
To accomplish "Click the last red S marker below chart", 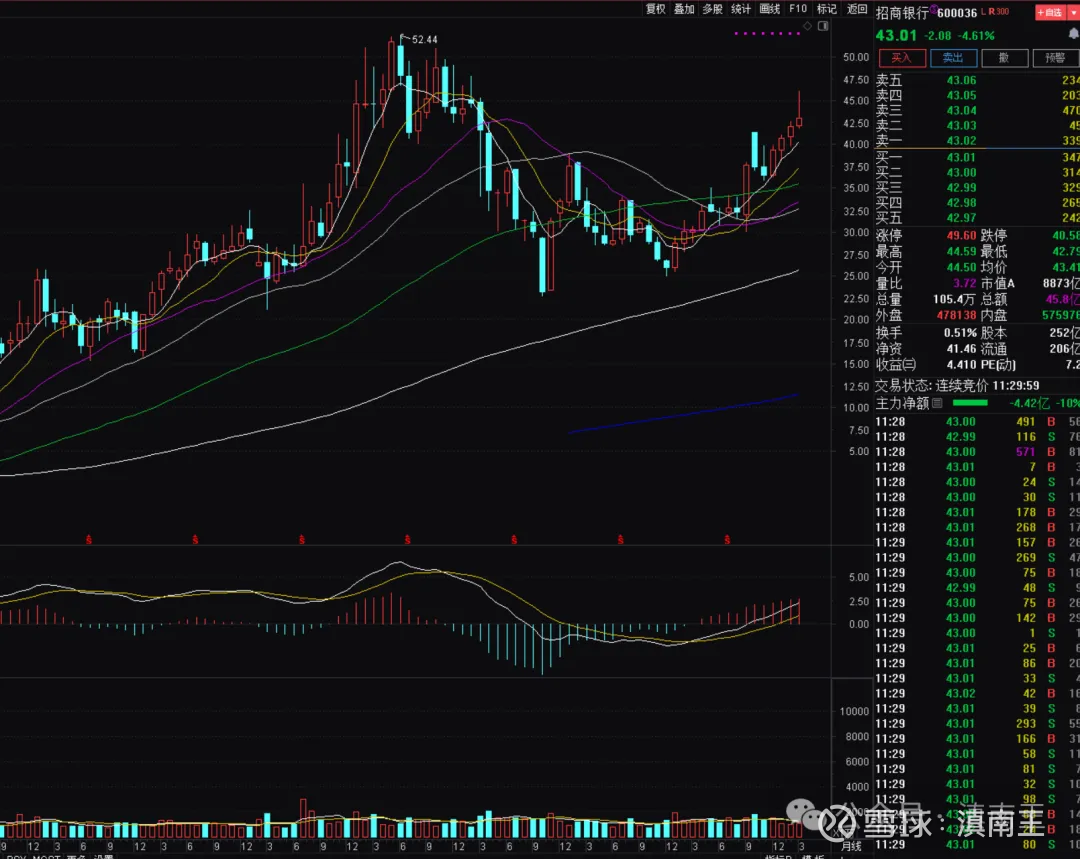I will coord(727,539).
